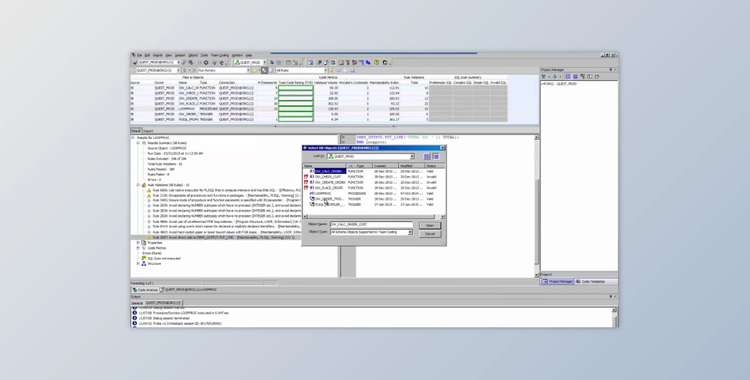Select OW_CREATE row in Code Analysis grid
This screenshot has width=750, height=380.
pyautogui.click(x=319, y=98)
